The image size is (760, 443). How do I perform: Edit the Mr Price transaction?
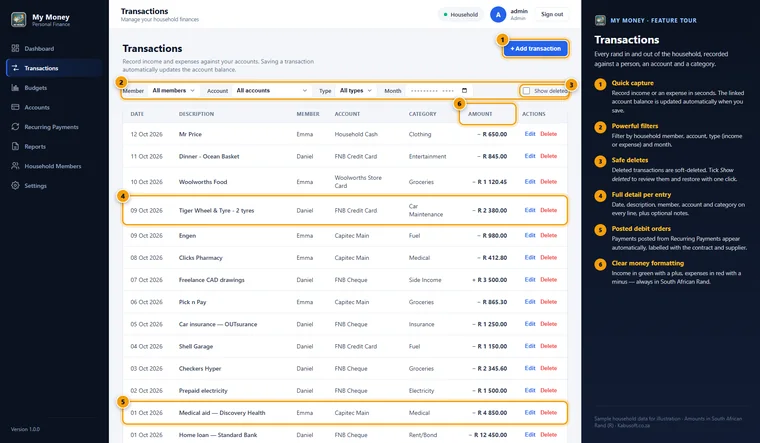(x=530, y=134)
